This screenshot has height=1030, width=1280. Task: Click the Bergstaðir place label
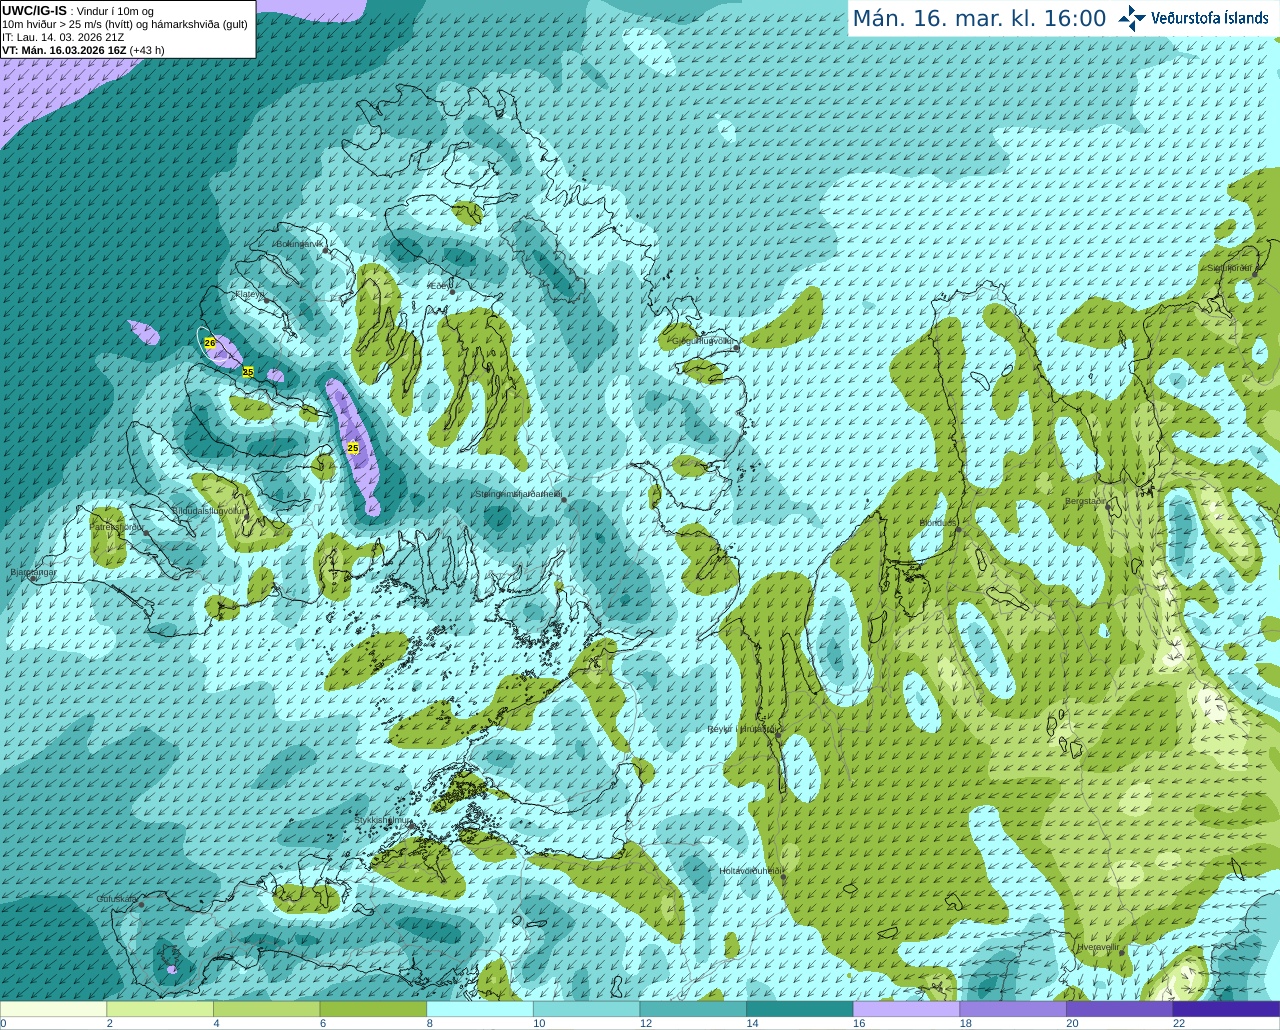click(1086, 501)
